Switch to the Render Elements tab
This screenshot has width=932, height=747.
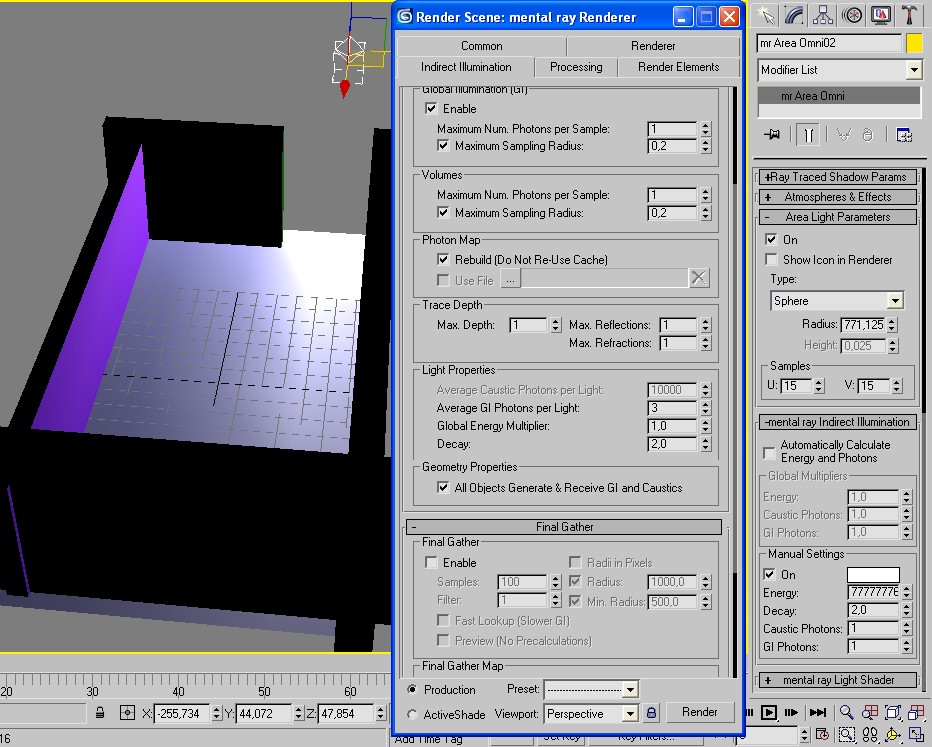pos(678,67)
